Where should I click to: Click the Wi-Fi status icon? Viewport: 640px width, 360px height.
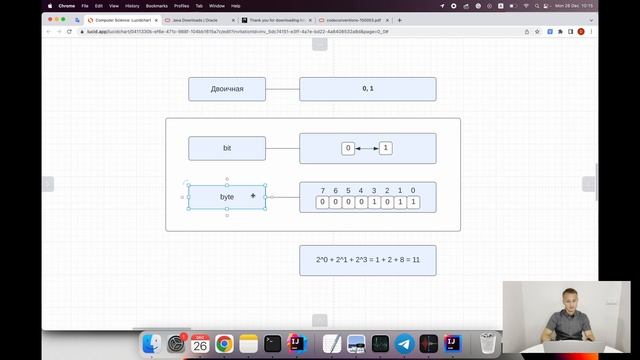(x=526, y=6)
